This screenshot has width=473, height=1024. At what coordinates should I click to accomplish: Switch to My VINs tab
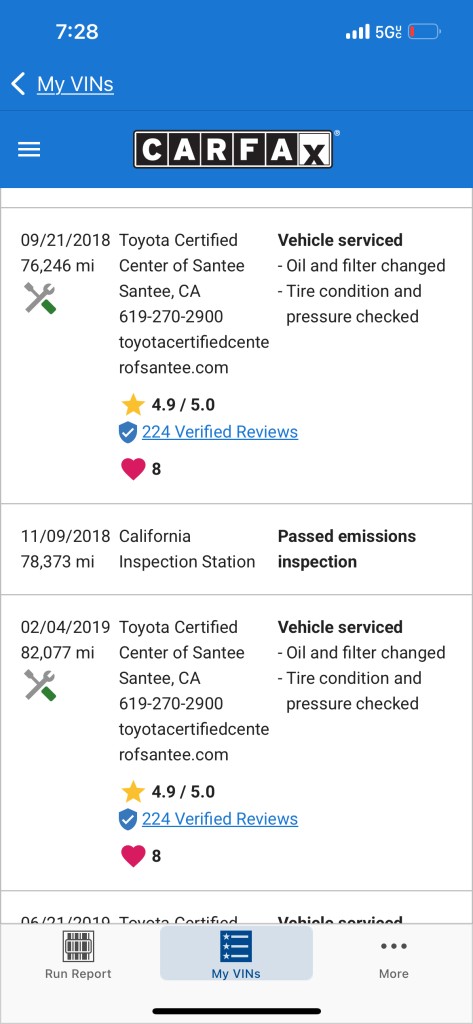coord(236,954)
